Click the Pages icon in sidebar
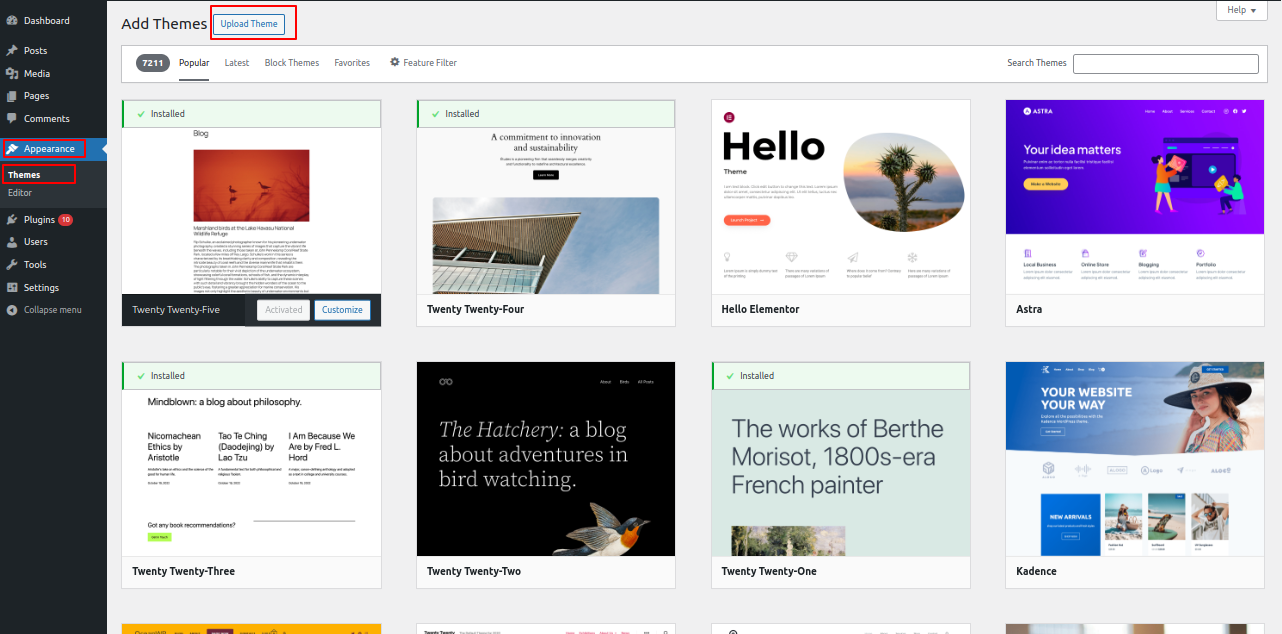The width and height of the screenshot is (1282, 634). 12,96
